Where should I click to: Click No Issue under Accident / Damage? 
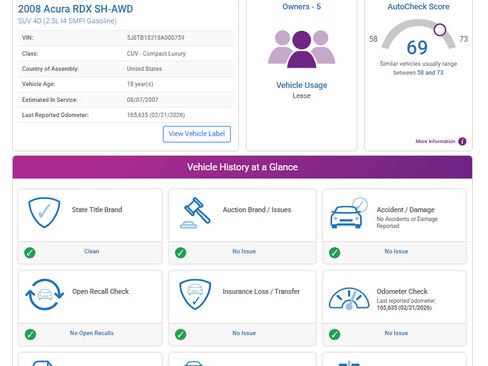tap(396, 251)
